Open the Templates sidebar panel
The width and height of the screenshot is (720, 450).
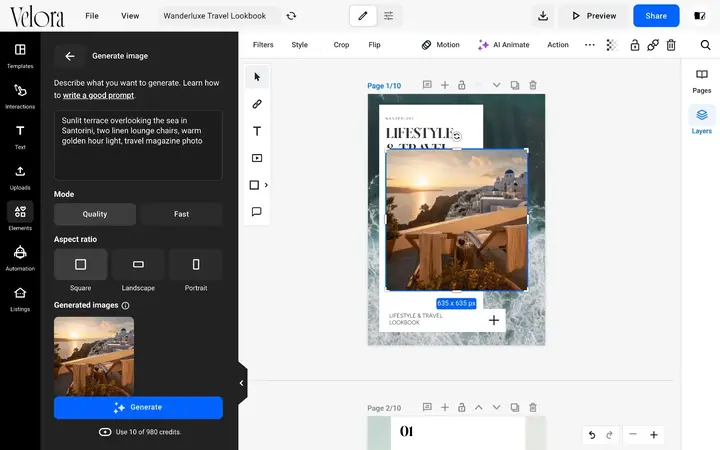click(20, 56)
